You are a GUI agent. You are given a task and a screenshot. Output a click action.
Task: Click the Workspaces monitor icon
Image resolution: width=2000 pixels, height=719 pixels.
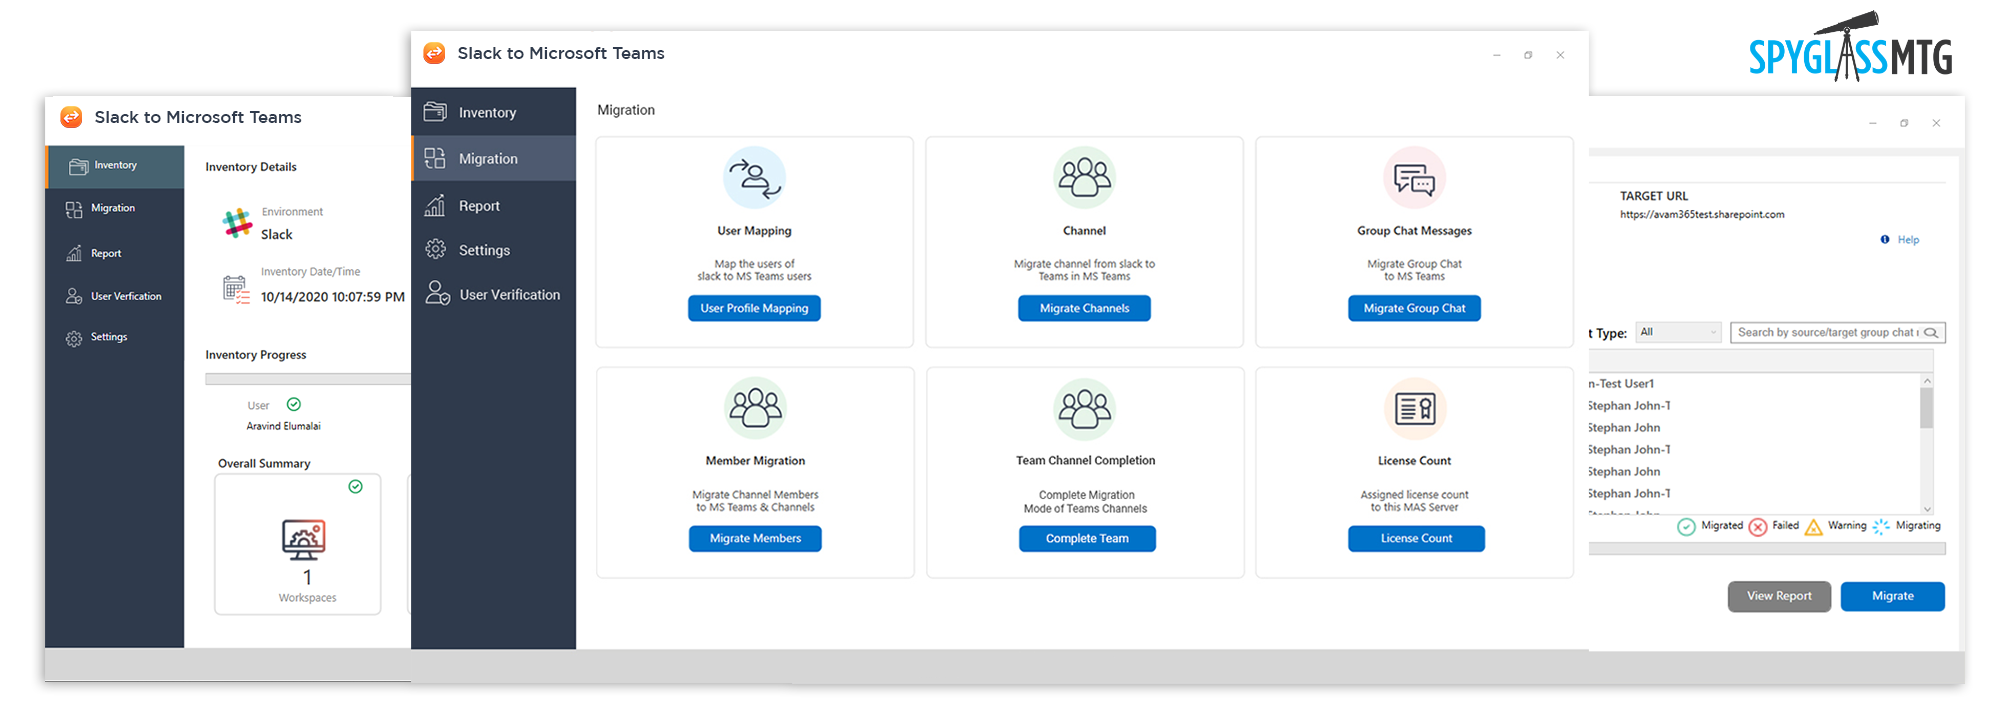[x=303, y=540]
